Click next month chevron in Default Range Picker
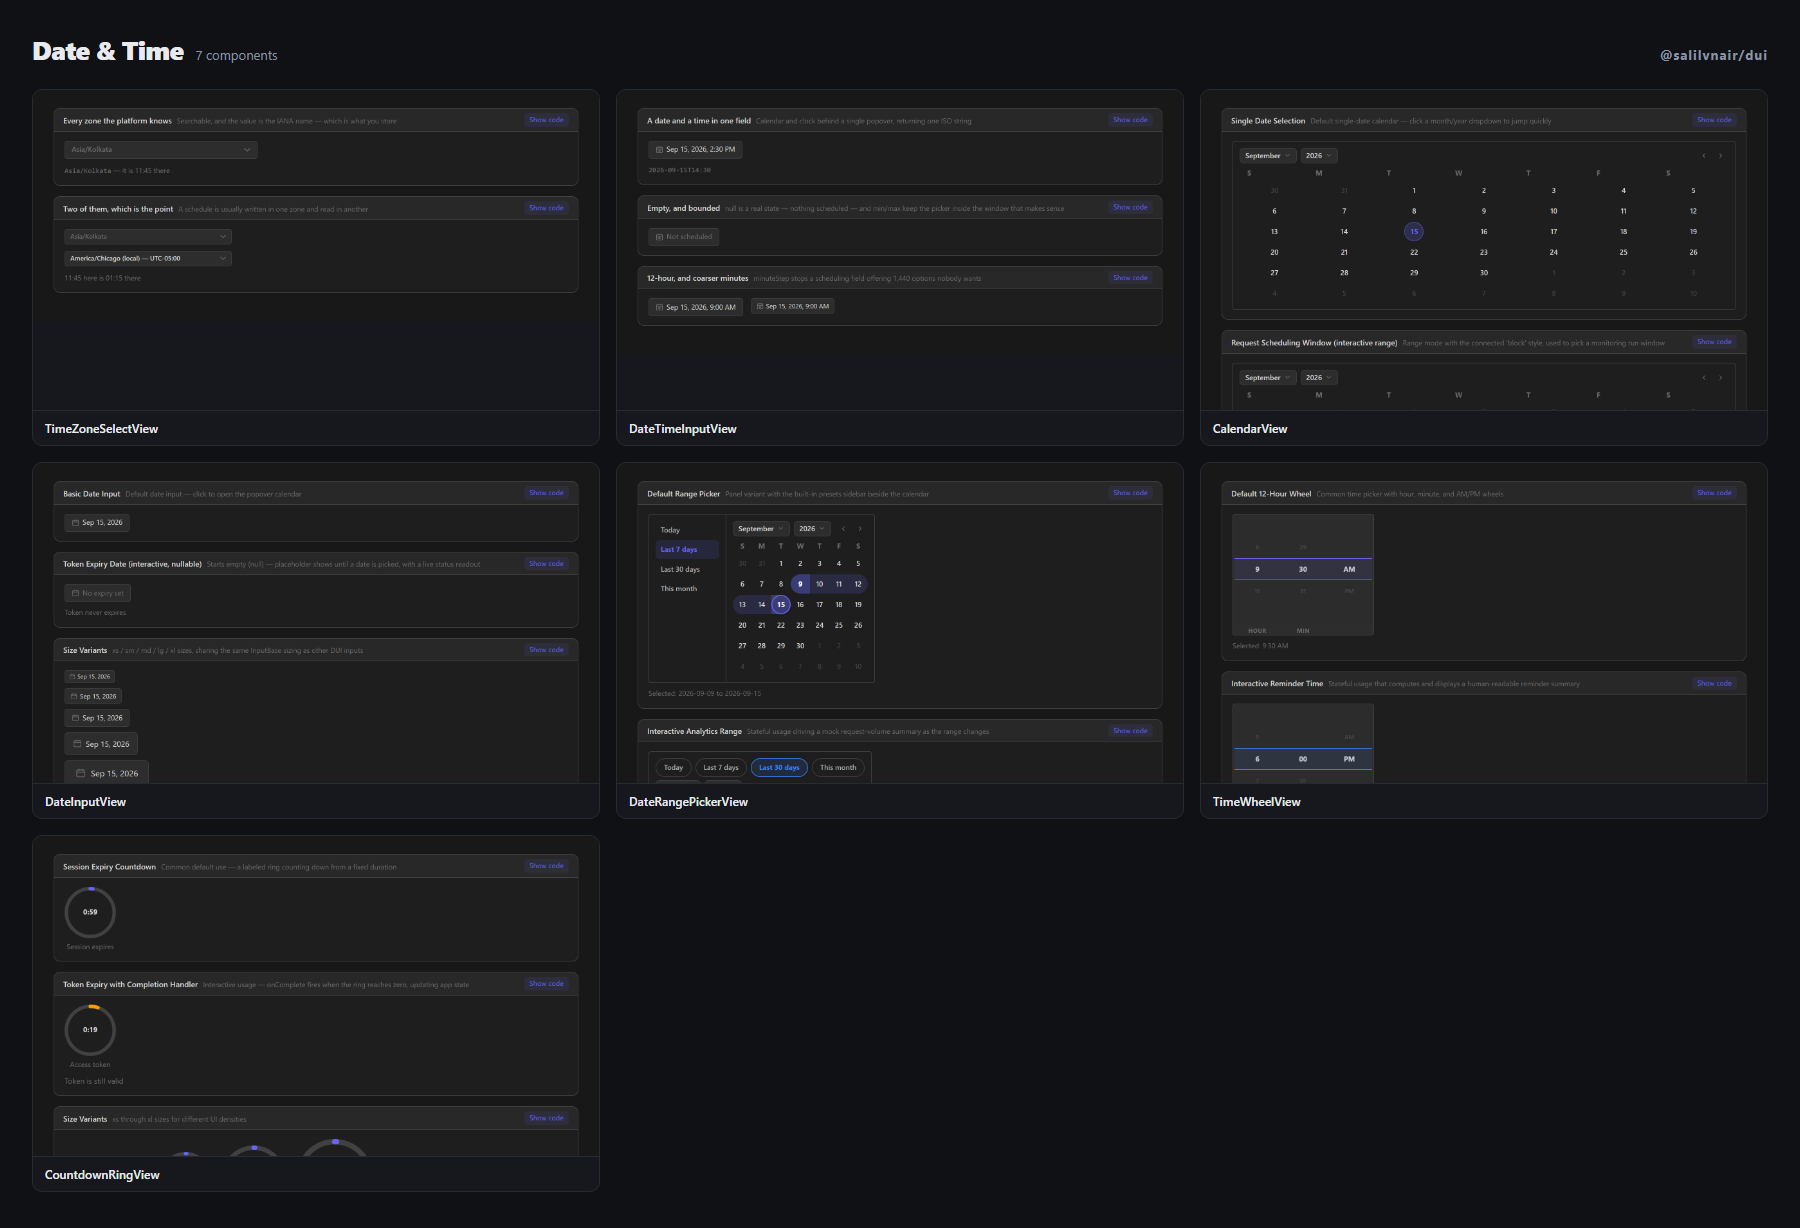This screenshot has height=1228, width=1800. tap(859, 529)
